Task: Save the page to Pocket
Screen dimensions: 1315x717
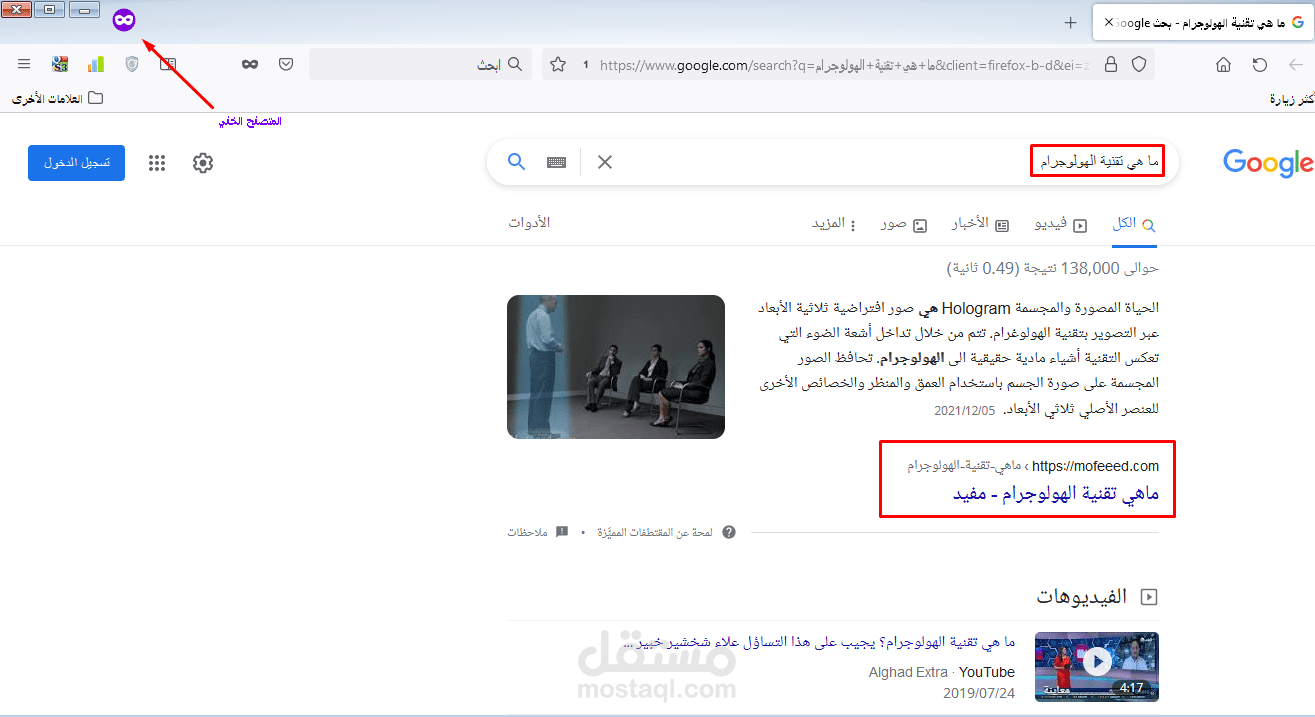Action: pos(286,63)
